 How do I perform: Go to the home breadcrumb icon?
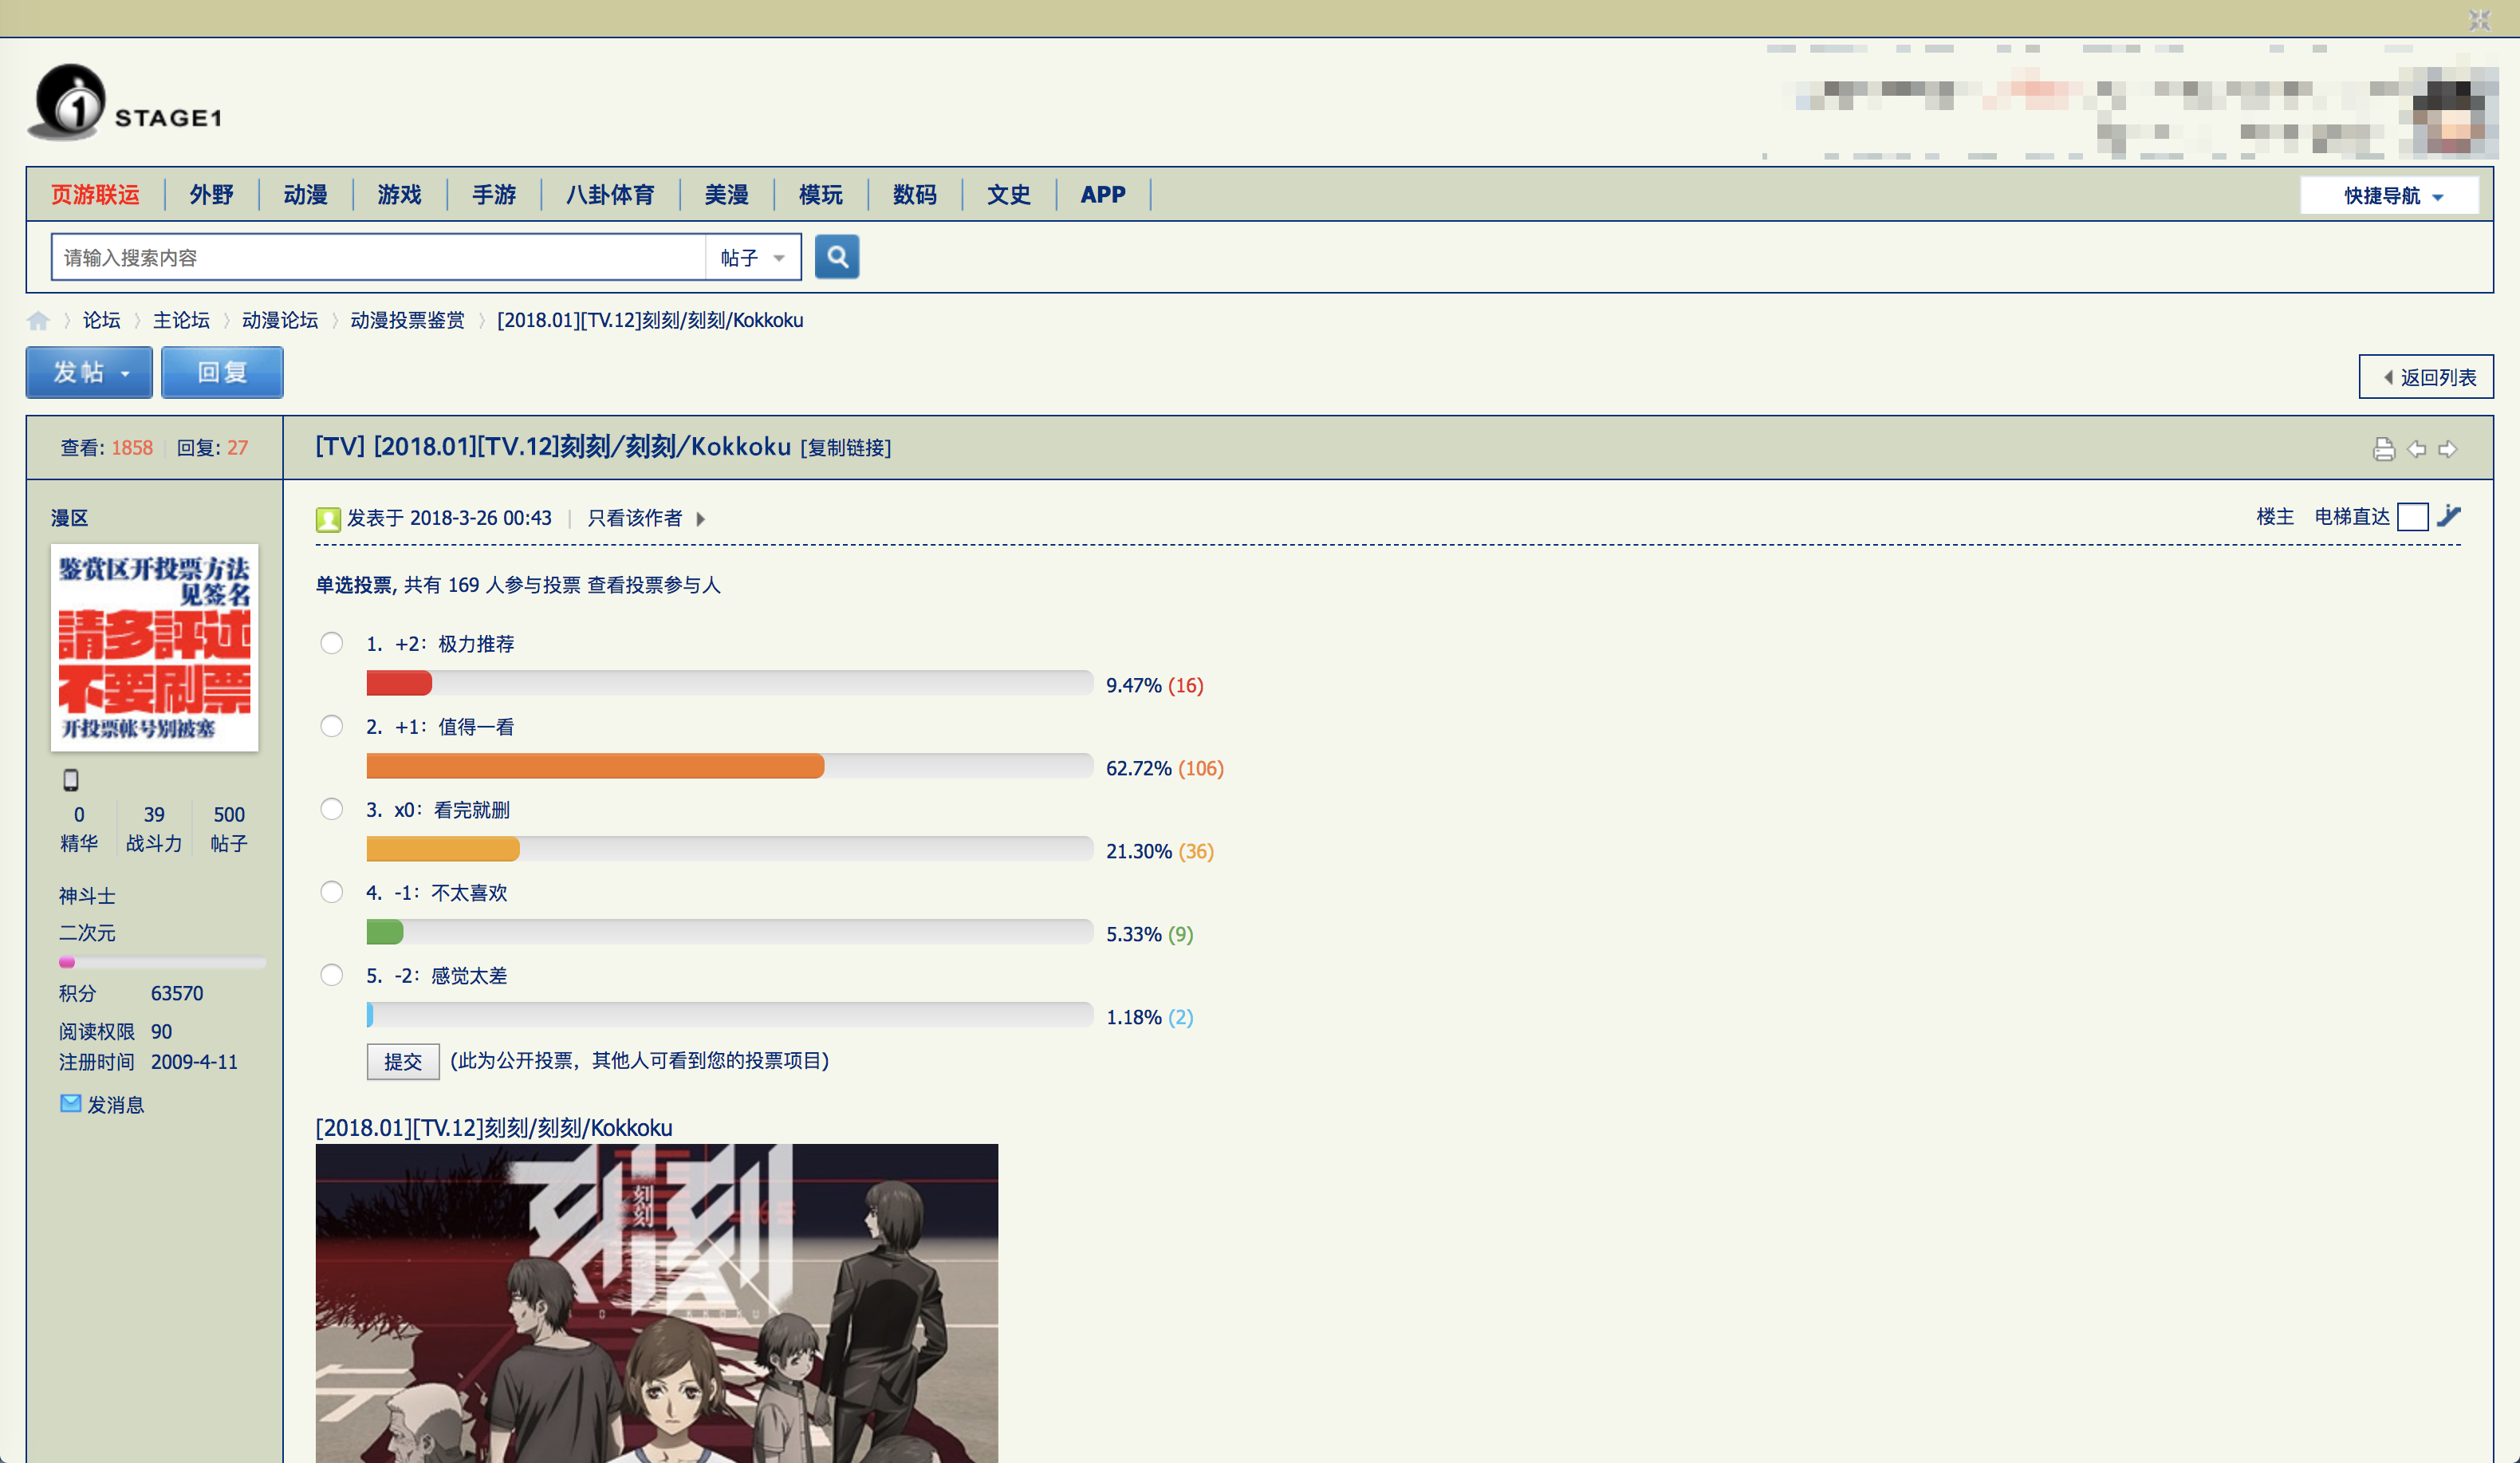pos(38,320)
